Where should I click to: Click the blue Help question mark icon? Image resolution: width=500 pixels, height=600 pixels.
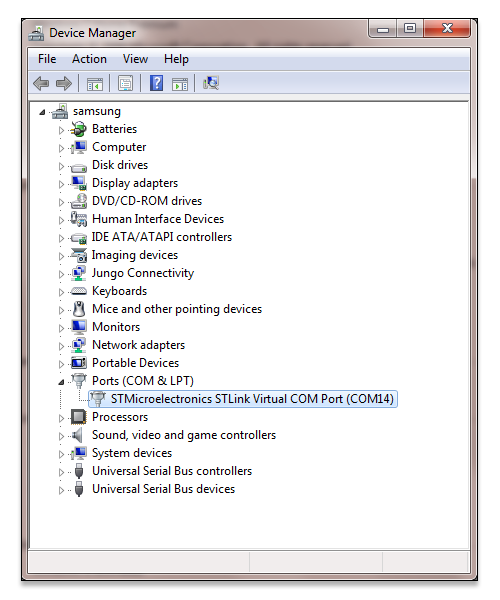coord(156,83)
